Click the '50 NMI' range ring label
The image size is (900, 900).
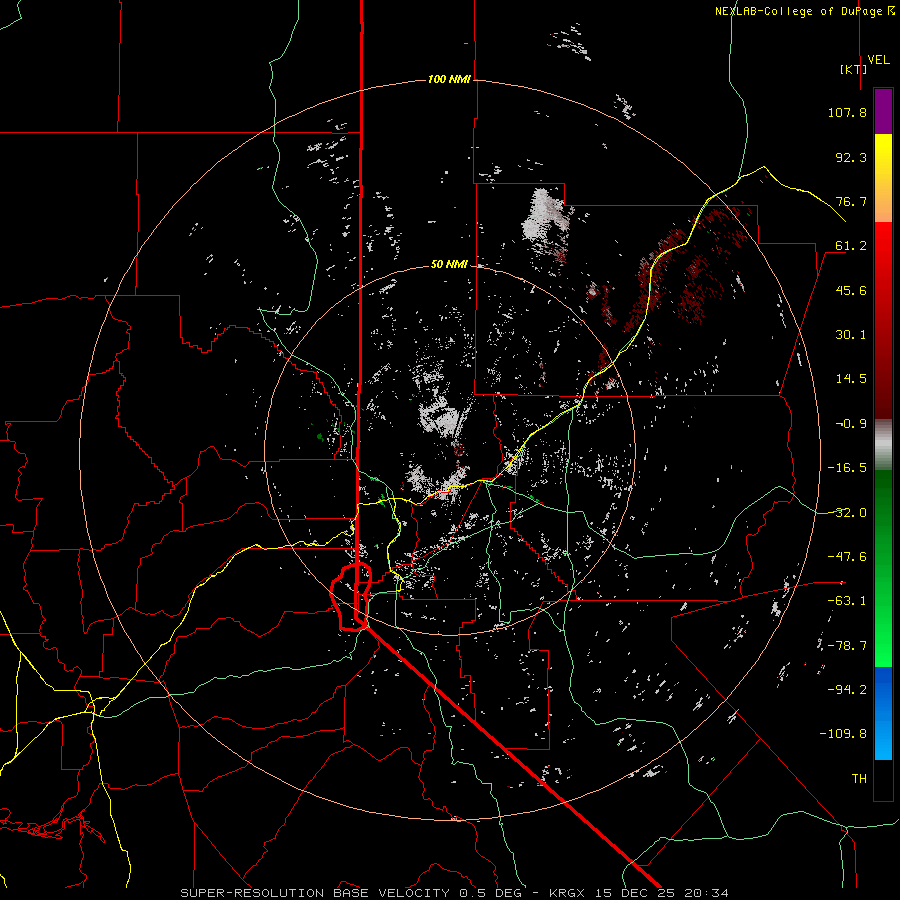tap(449, 264)
